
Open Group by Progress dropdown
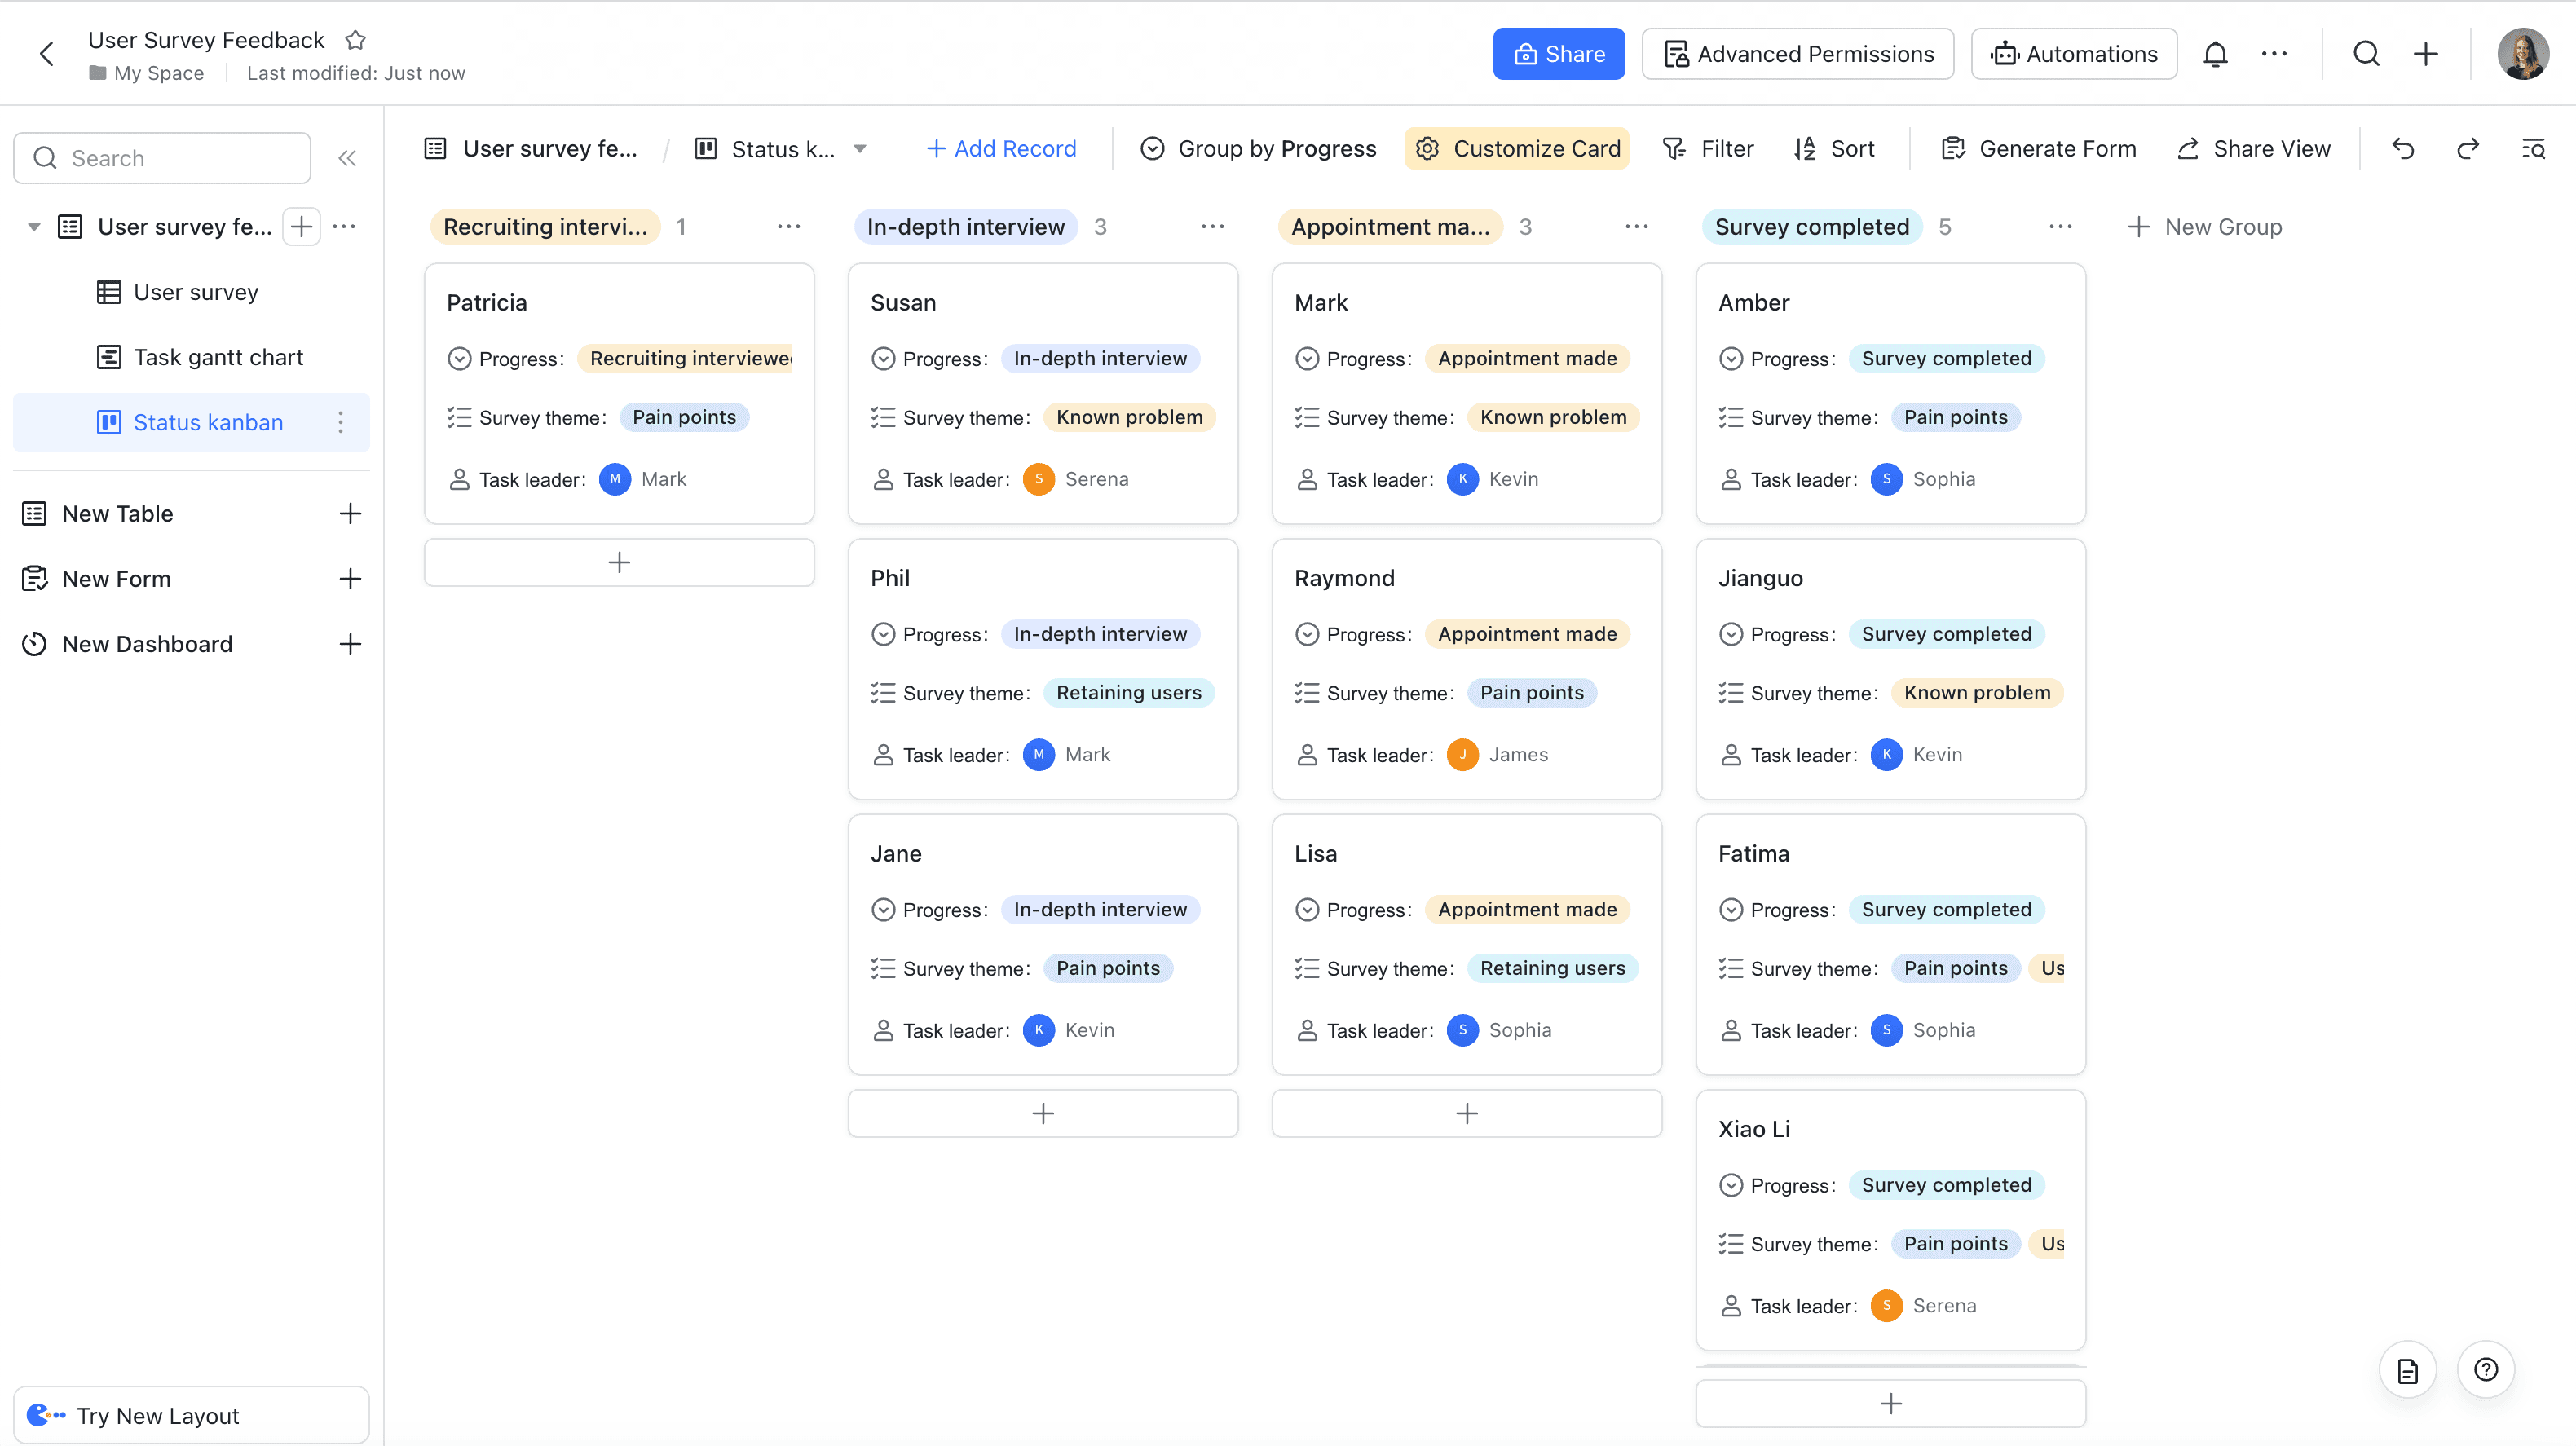[x=1258, y=149]
